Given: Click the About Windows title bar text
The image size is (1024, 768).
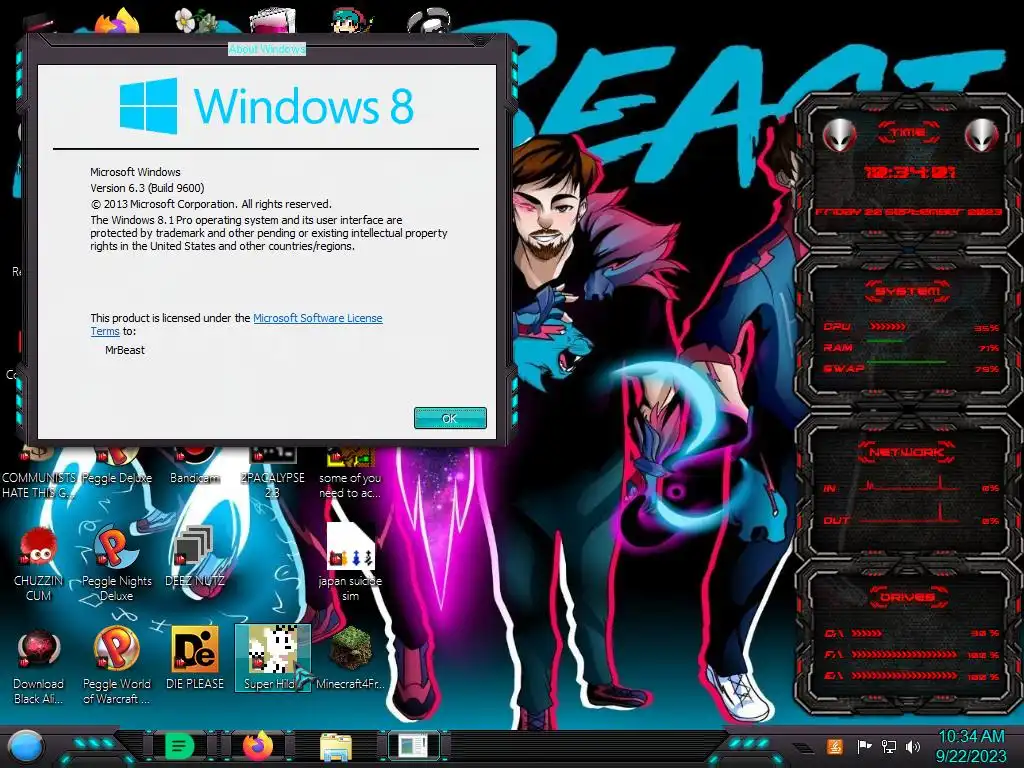Looking at the screenshot, I should (266, 49).
